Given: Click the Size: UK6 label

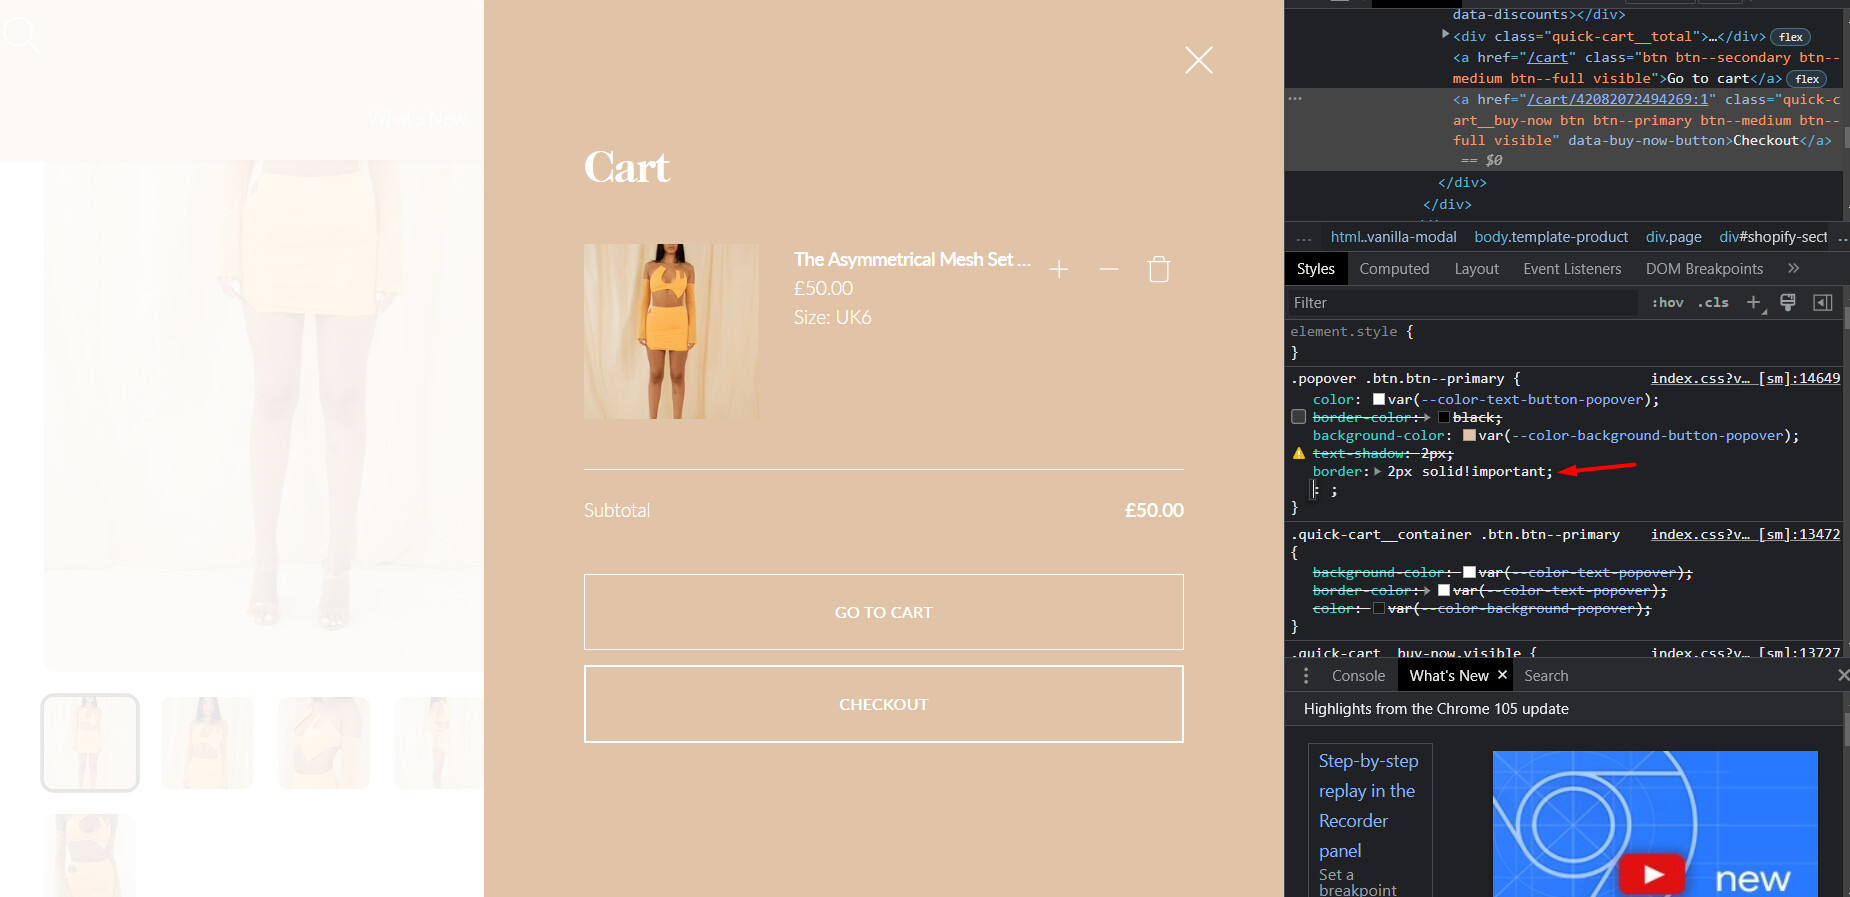Looking at the screenshot, I should point(833,317).
